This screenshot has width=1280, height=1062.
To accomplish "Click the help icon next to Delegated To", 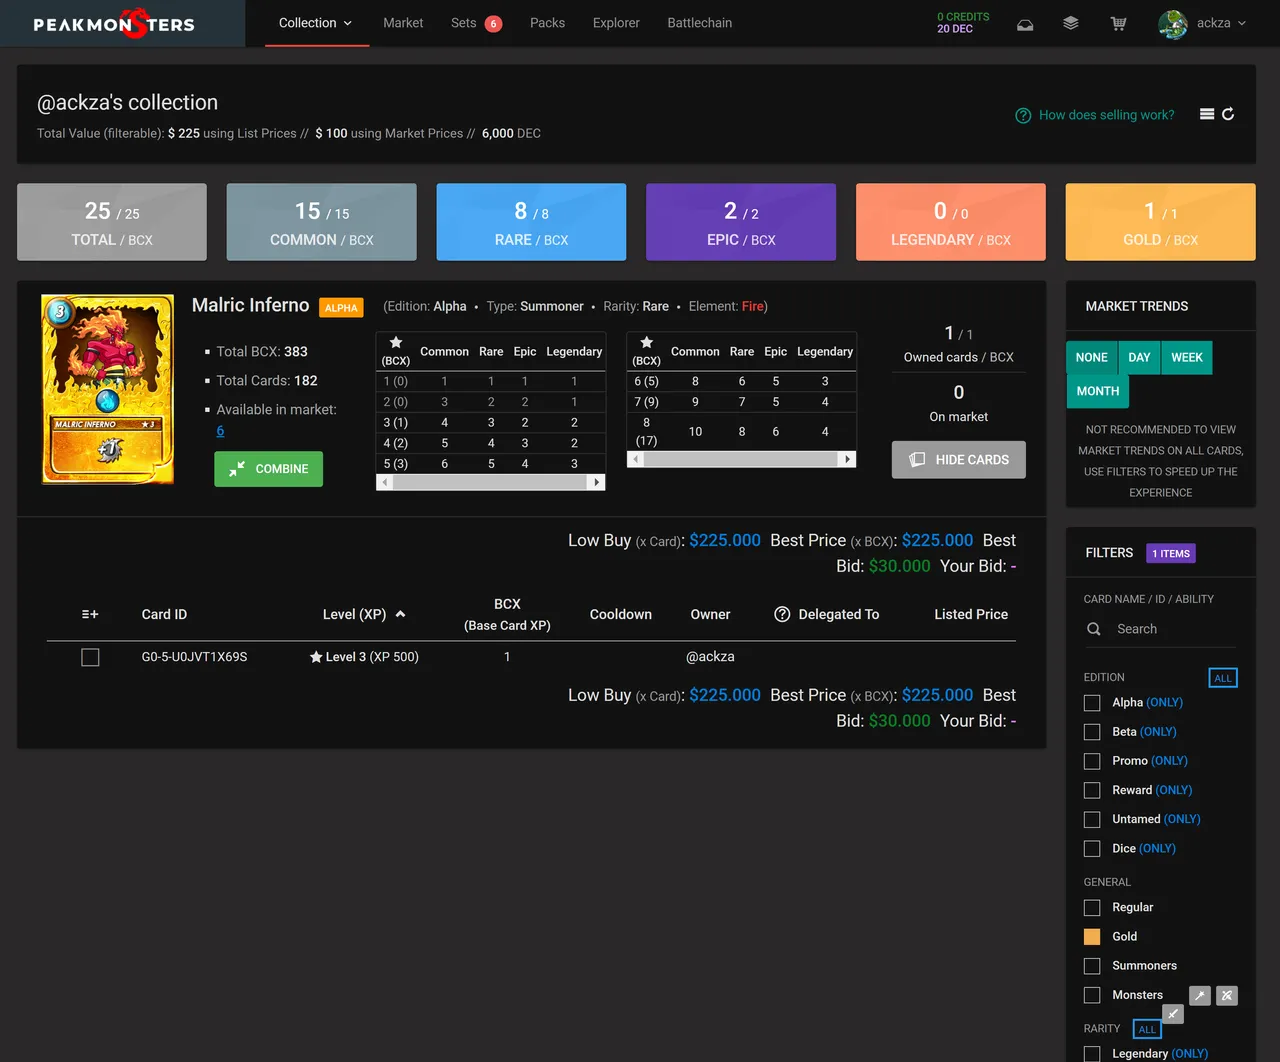I will [782, 614].
